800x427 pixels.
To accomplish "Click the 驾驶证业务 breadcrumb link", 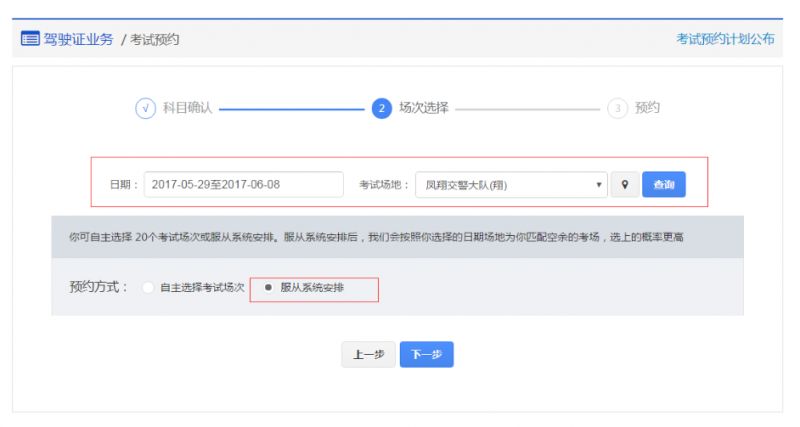I will tap(78, 39).
